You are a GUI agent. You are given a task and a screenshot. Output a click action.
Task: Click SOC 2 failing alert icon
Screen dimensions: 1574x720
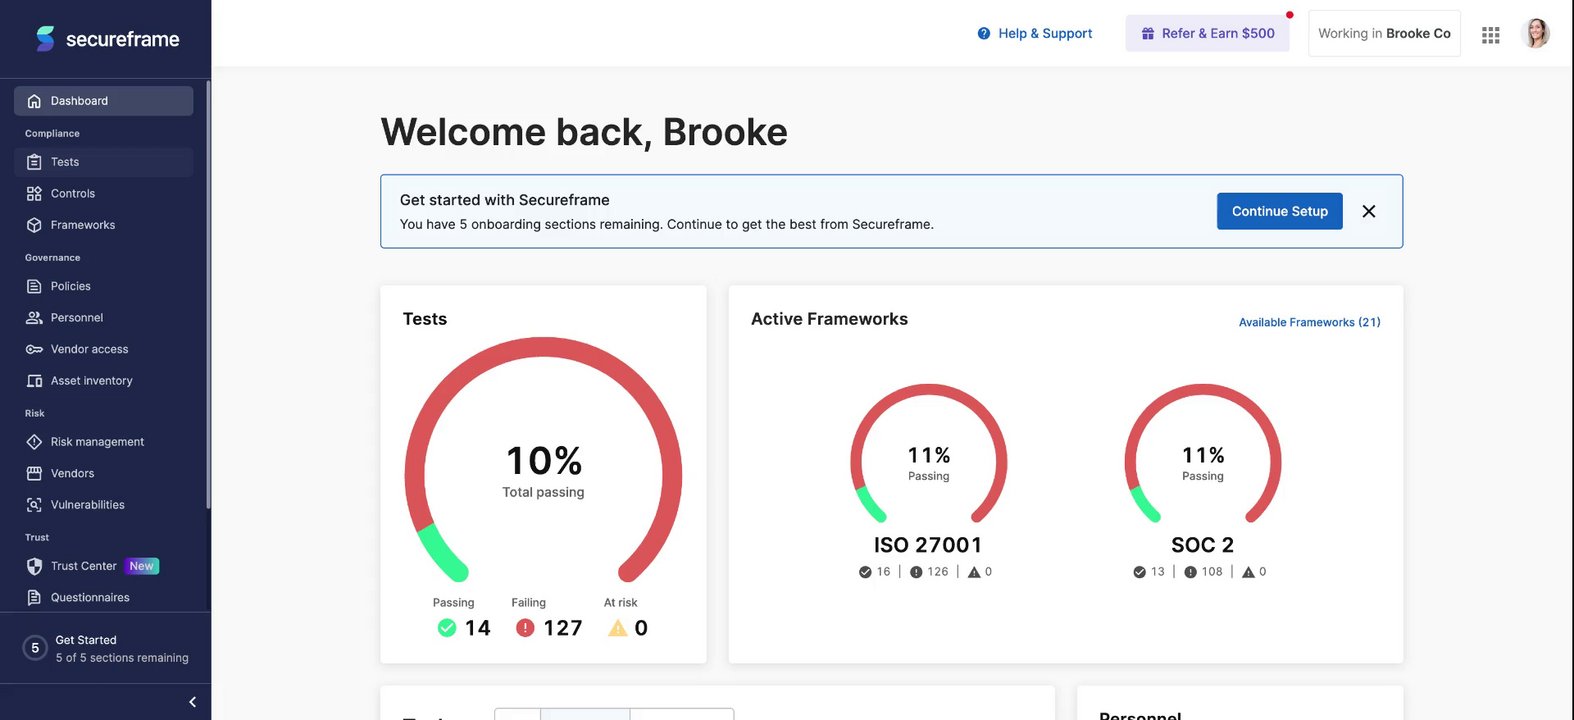click(1190, 572)
